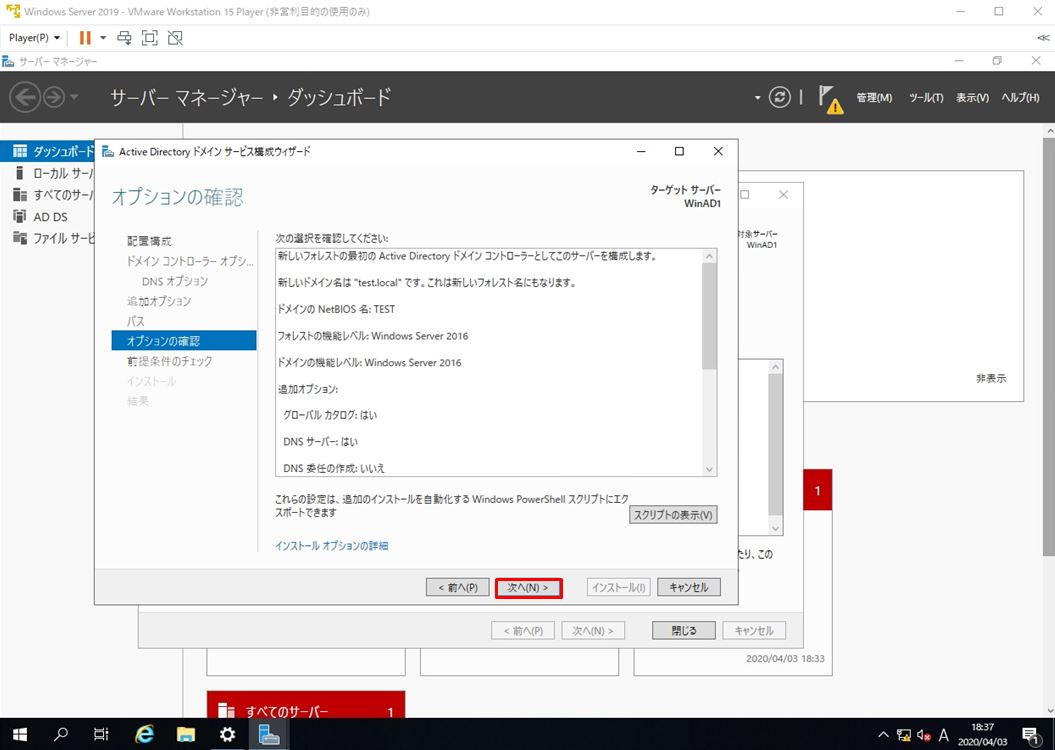Toggle the IME input mode A indicator
The width and height of the screenshot is (1055, 750).
click(x=943, y=735)
